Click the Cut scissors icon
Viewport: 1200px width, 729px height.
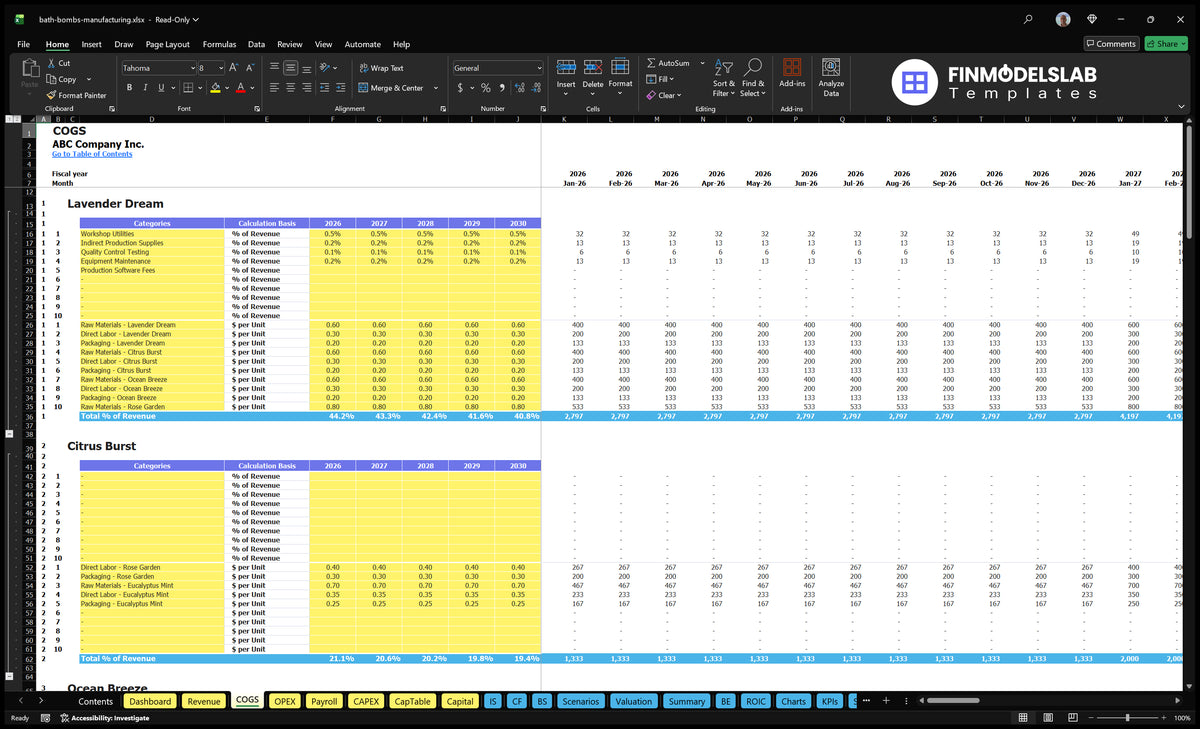[51, 63]
